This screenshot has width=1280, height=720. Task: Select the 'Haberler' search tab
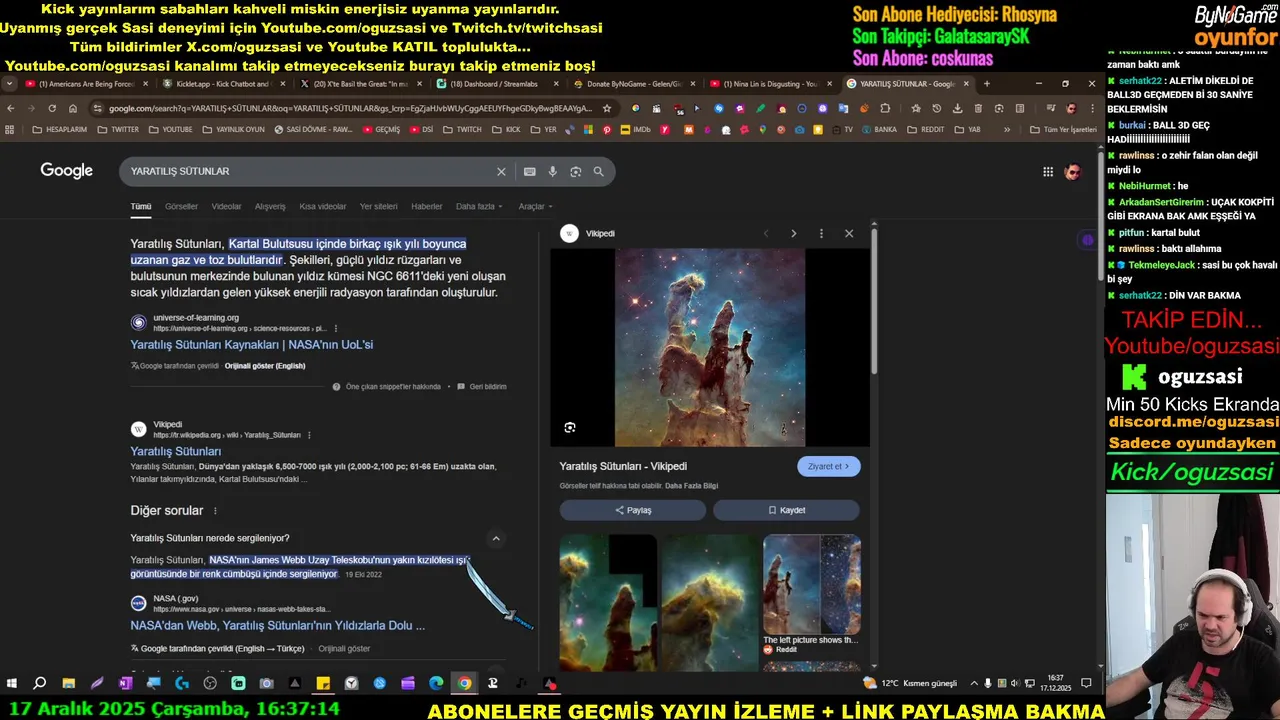click(426, 207)
